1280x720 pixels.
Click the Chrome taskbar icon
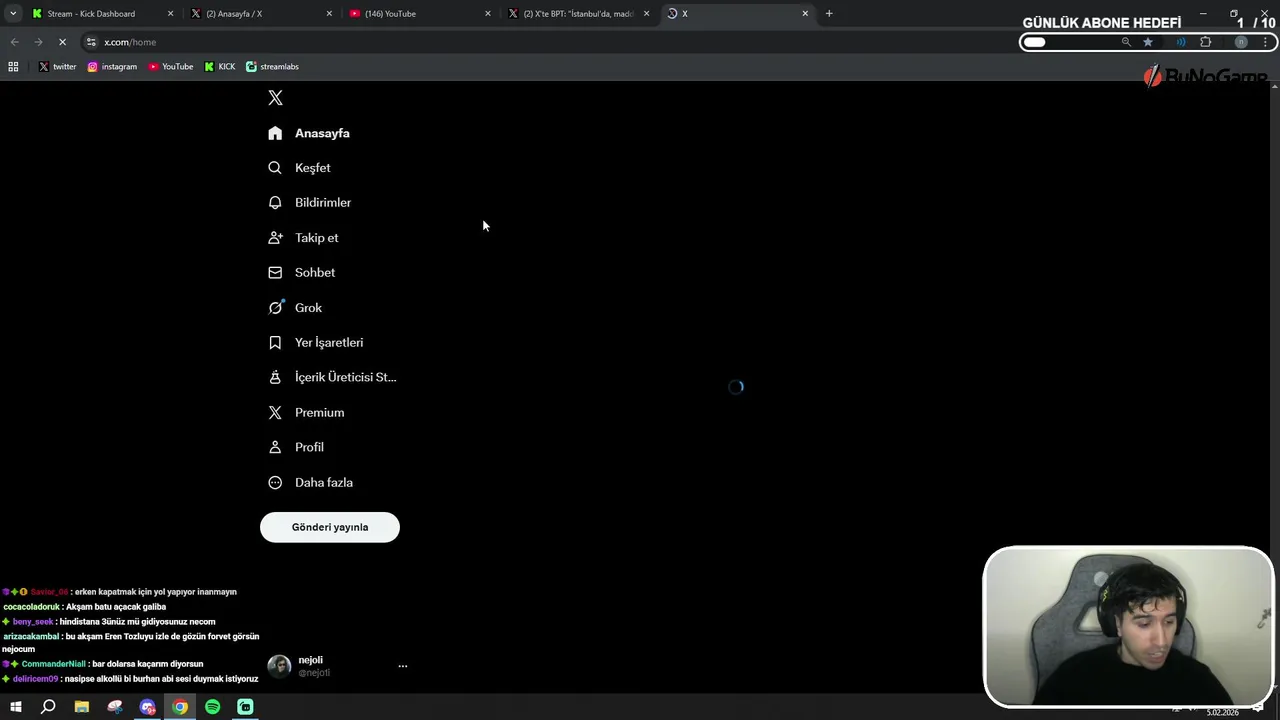point(180,707)
